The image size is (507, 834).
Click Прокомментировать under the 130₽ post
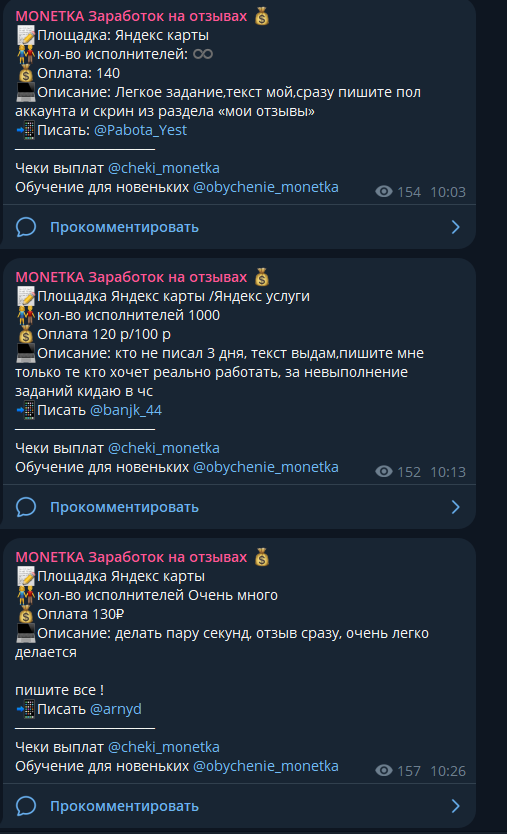click(x=124, y=806)
